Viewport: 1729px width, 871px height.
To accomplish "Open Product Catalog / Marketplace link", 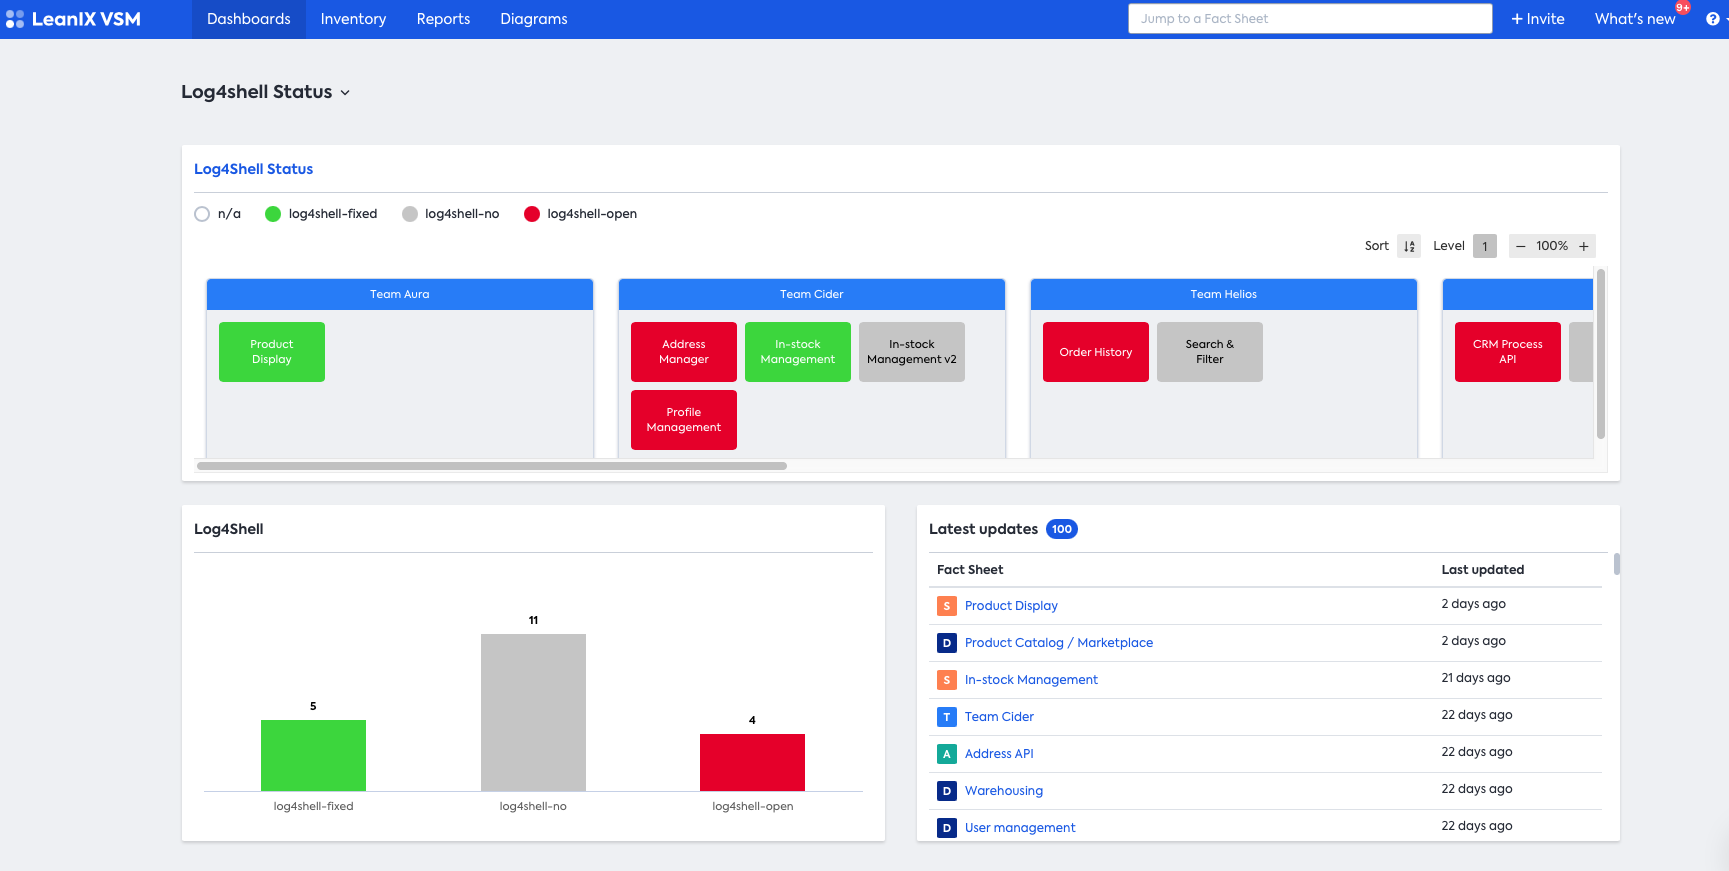I will [x=1059, y=643].
